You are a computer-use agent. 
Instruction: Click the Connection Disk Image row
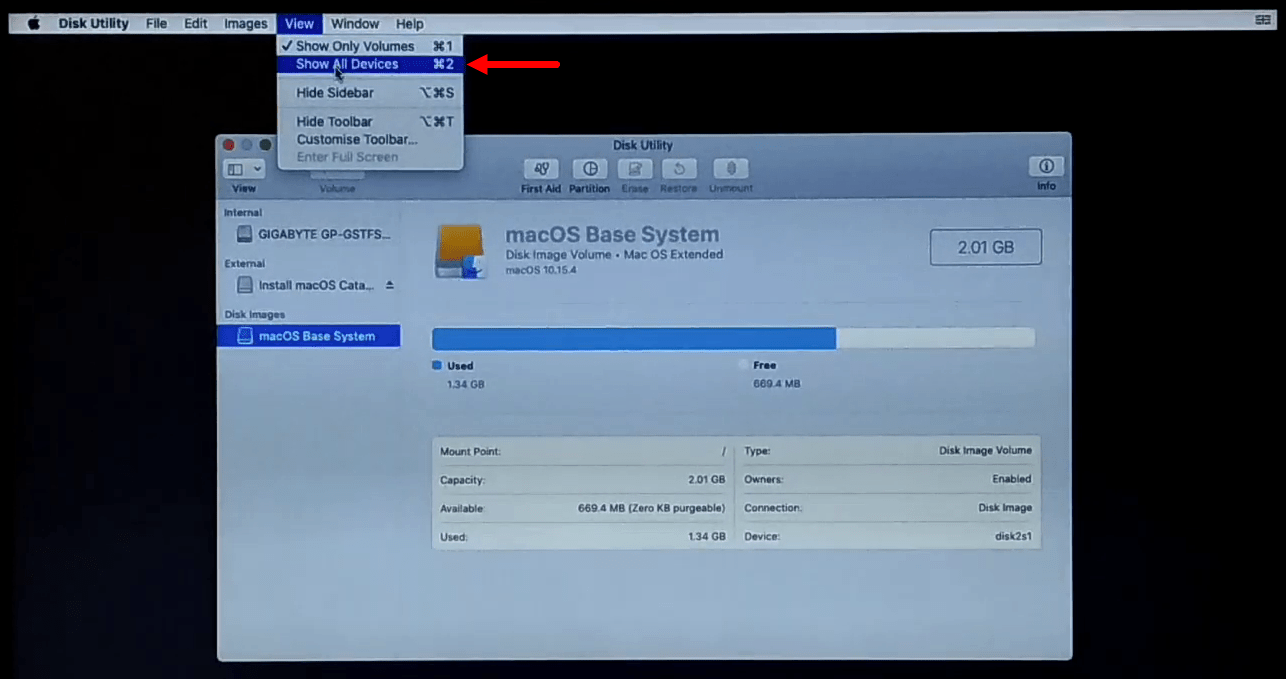pyautogui.click(x=888, y=508)
